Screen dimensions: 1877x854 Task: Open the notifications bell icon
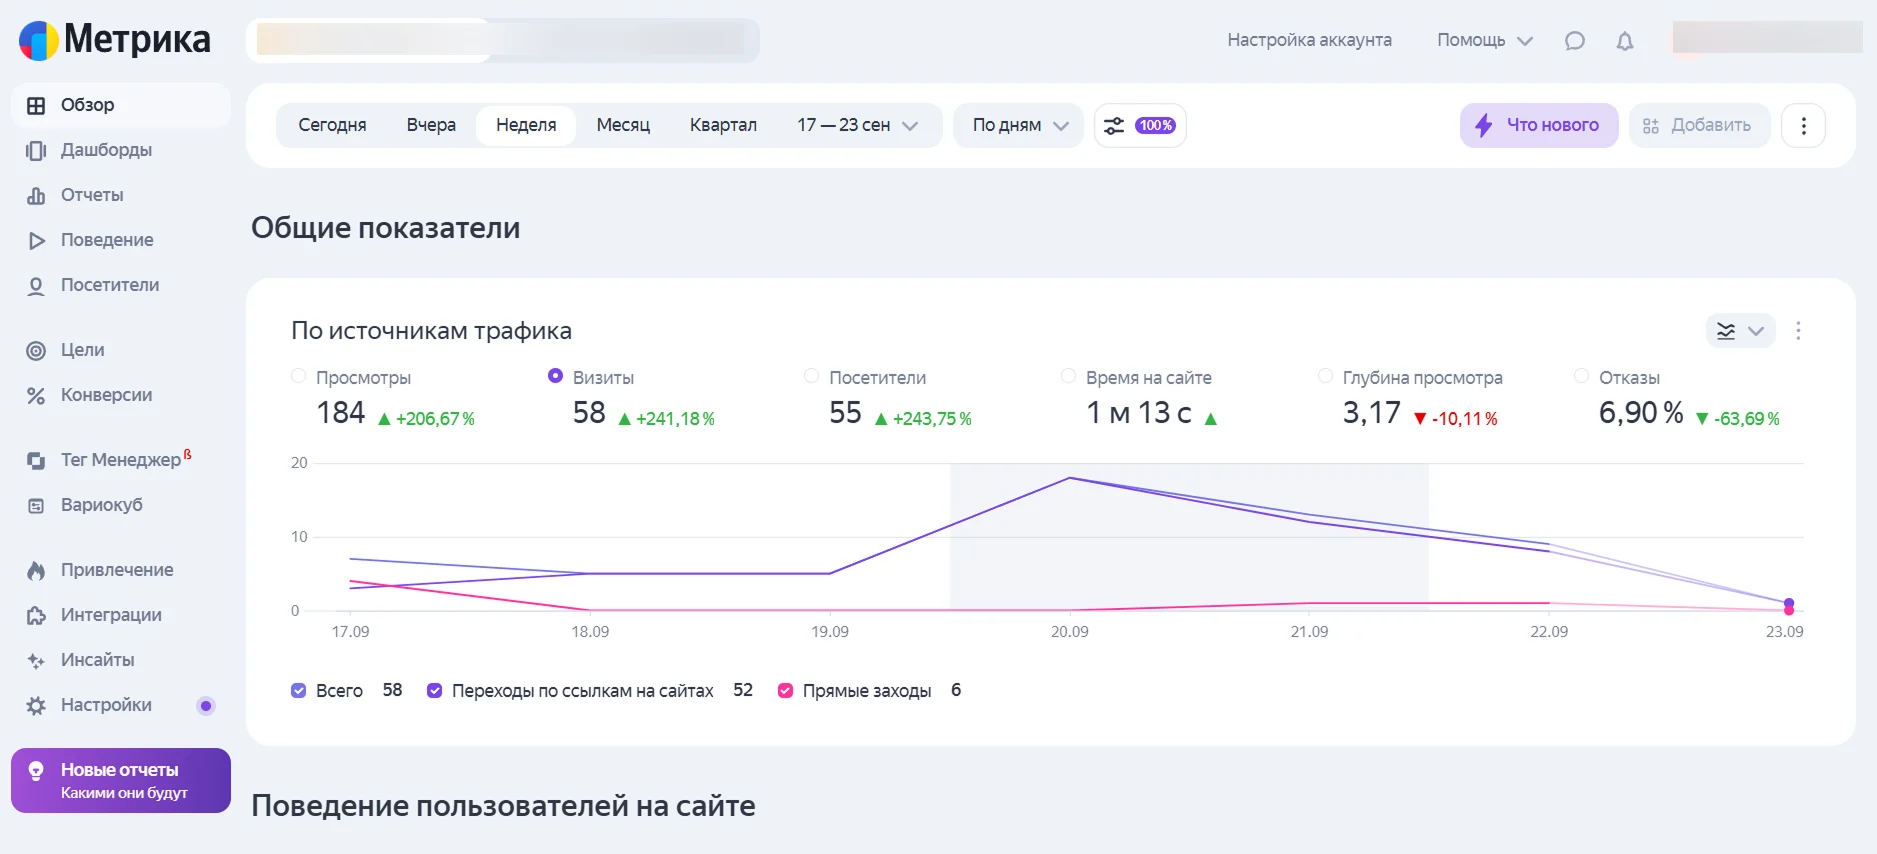[1625, 41]
